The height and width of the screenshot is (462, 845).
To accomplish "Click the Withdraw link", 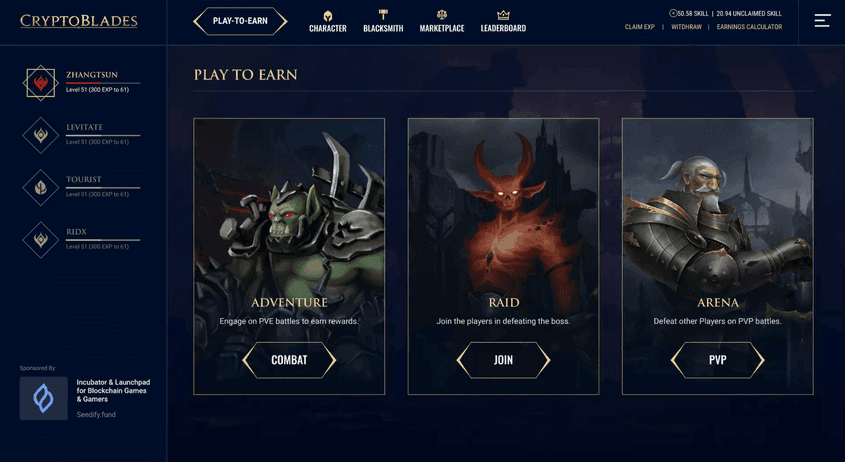I will click(687, 27).
